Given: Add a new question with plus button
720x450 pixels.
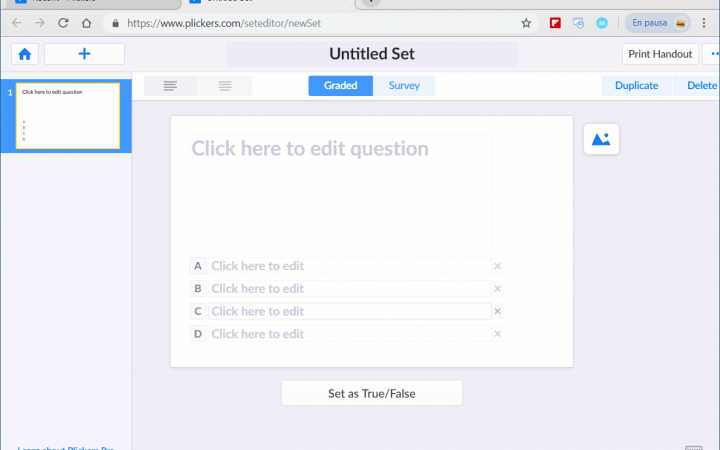Looking at the screenshot, I should coord(84,54).
